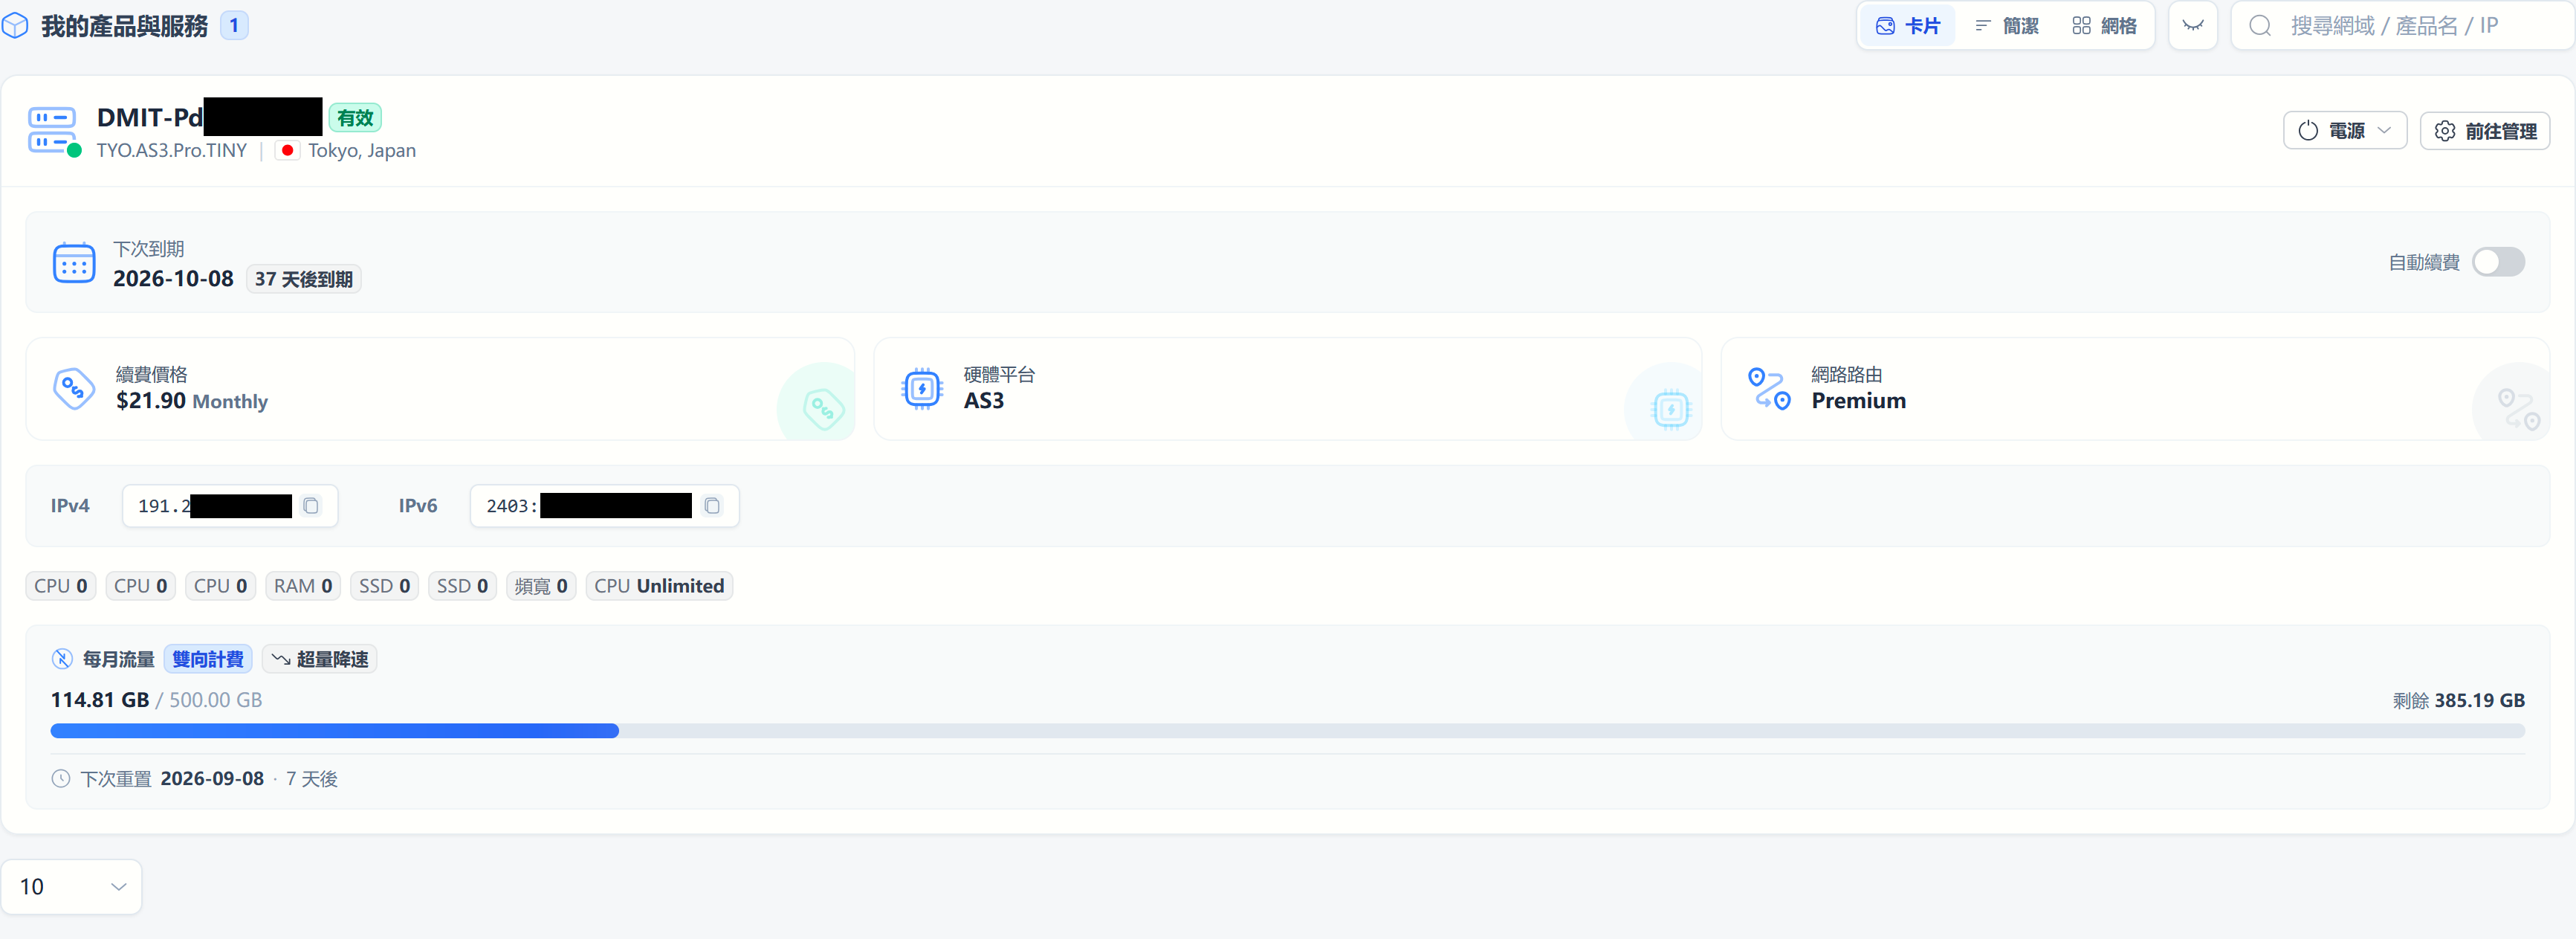Click the calendar icon beside 下次到期
Viewport: 2576px width, 939px height.
(x=74, y=263)
